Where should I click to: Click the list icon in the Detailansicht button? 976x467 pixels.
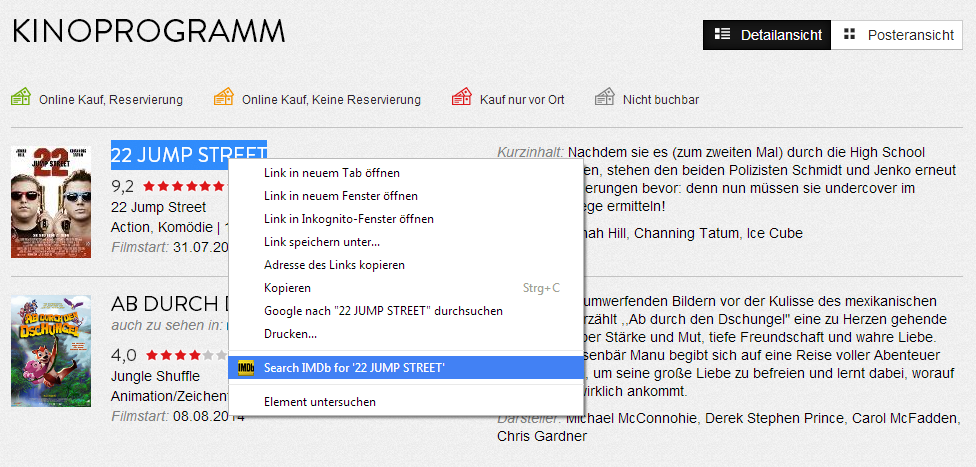pos(722,34)
